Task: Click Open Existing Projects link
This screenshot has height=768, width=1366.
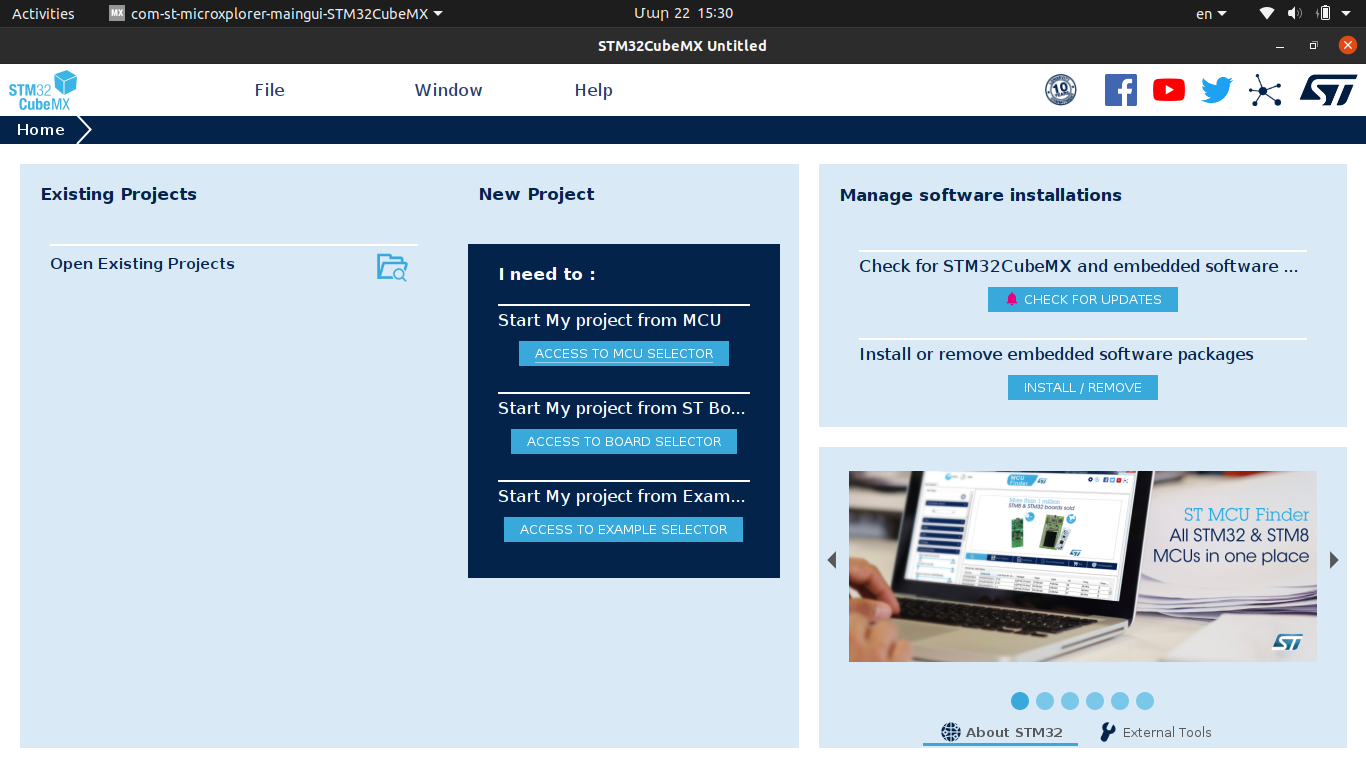Action: [x=143, y=264]
